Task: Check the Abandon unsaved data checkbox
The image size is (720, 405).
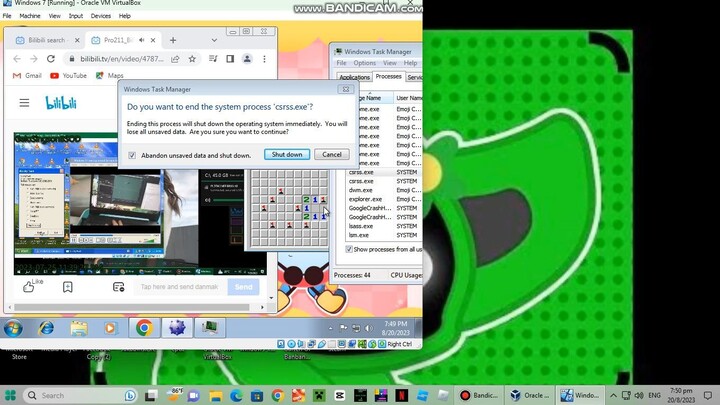Action: coord(132,155)
